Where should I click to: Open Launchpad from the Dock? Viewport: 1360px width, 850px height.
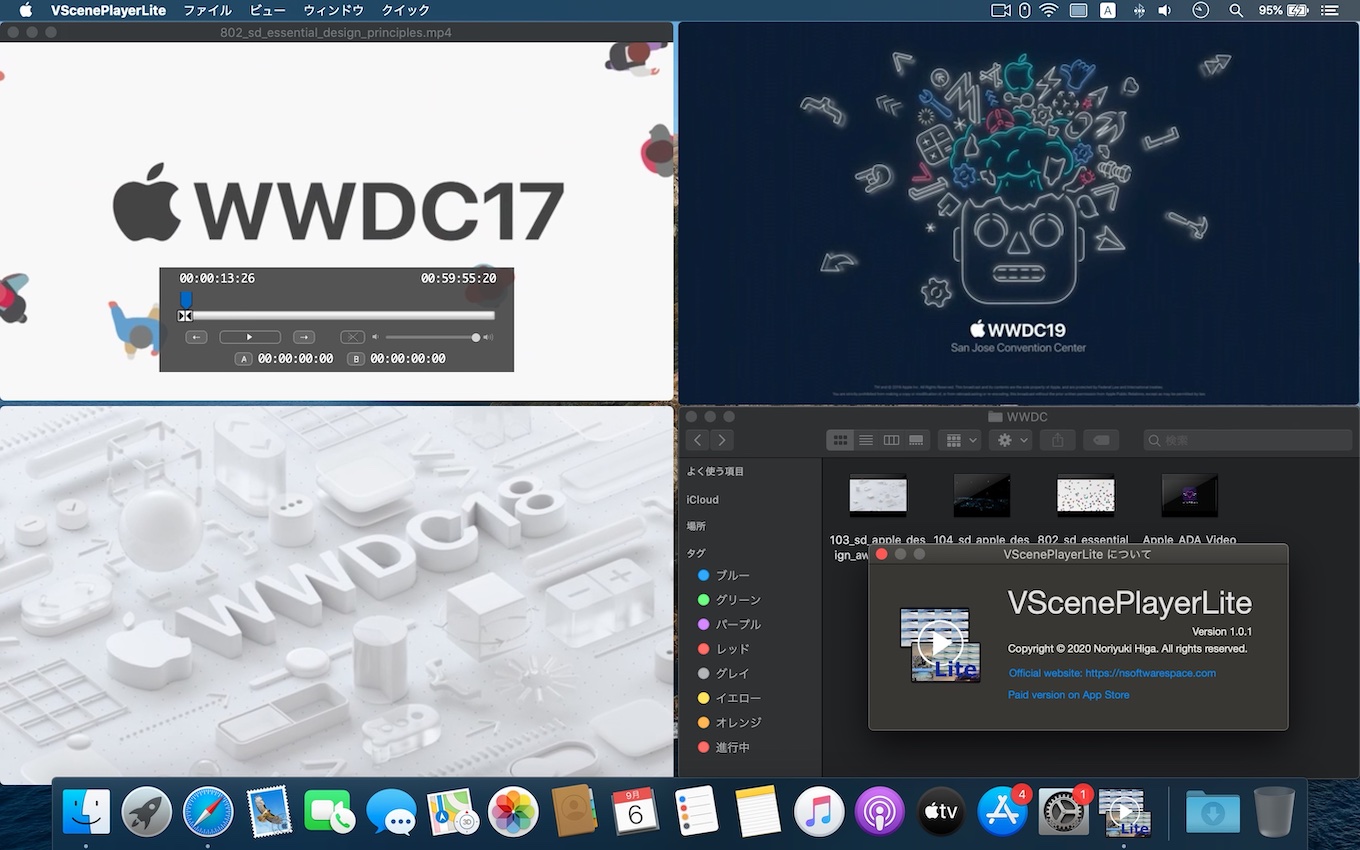coord(147,812)
